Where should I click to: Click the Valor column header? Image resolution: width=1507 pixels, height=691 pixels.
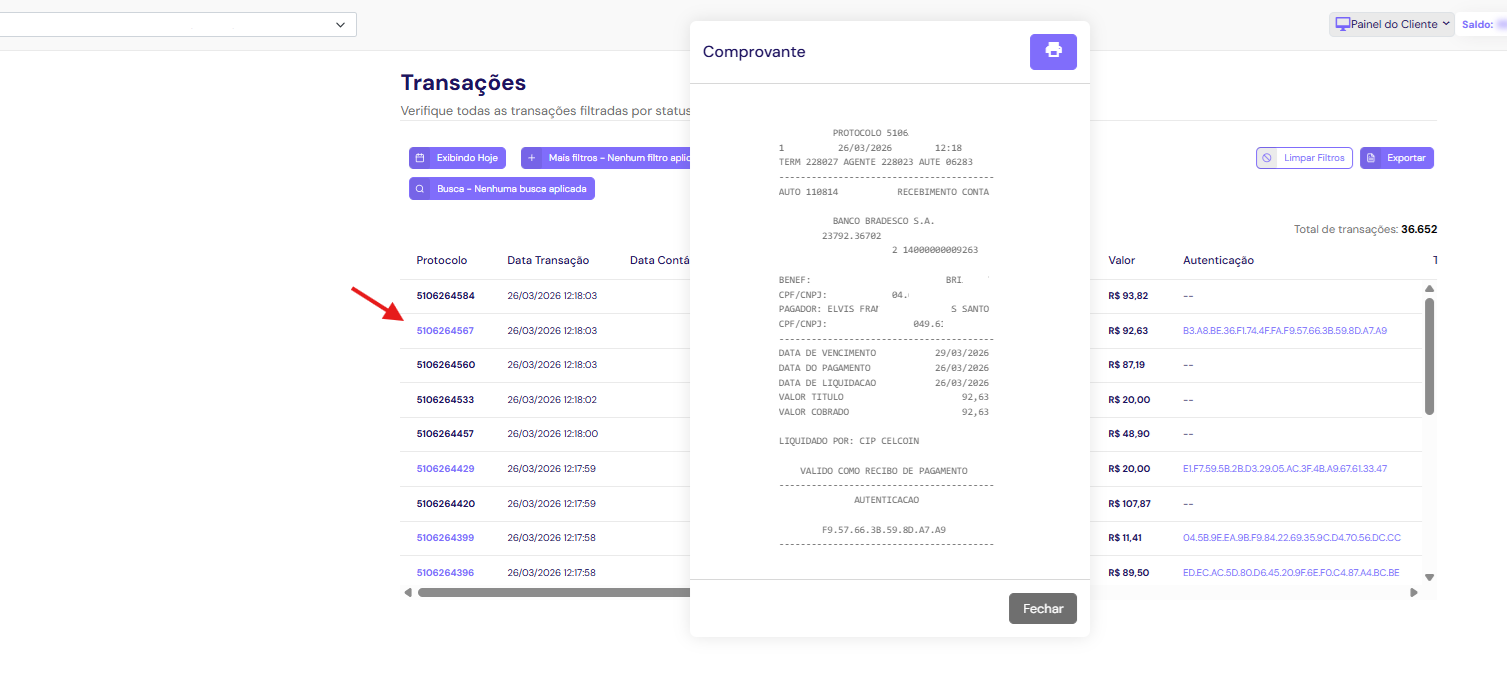tap(1121, 260)
